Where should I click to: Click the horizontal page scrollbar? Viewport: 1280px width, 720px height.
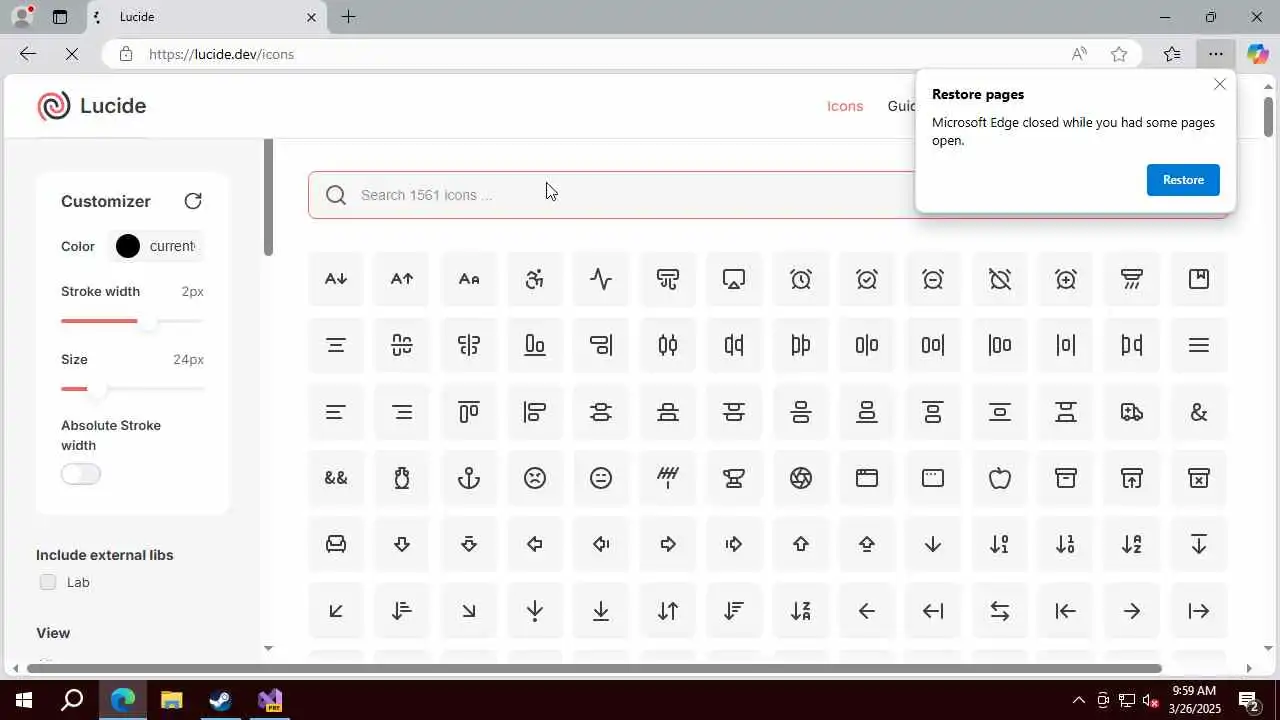(592, 668)
